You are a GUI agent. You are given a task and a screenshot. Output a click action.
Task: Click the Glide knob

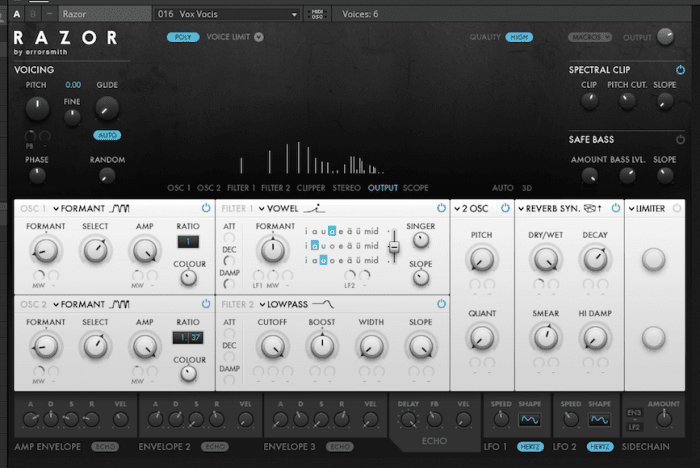point(107,109)
